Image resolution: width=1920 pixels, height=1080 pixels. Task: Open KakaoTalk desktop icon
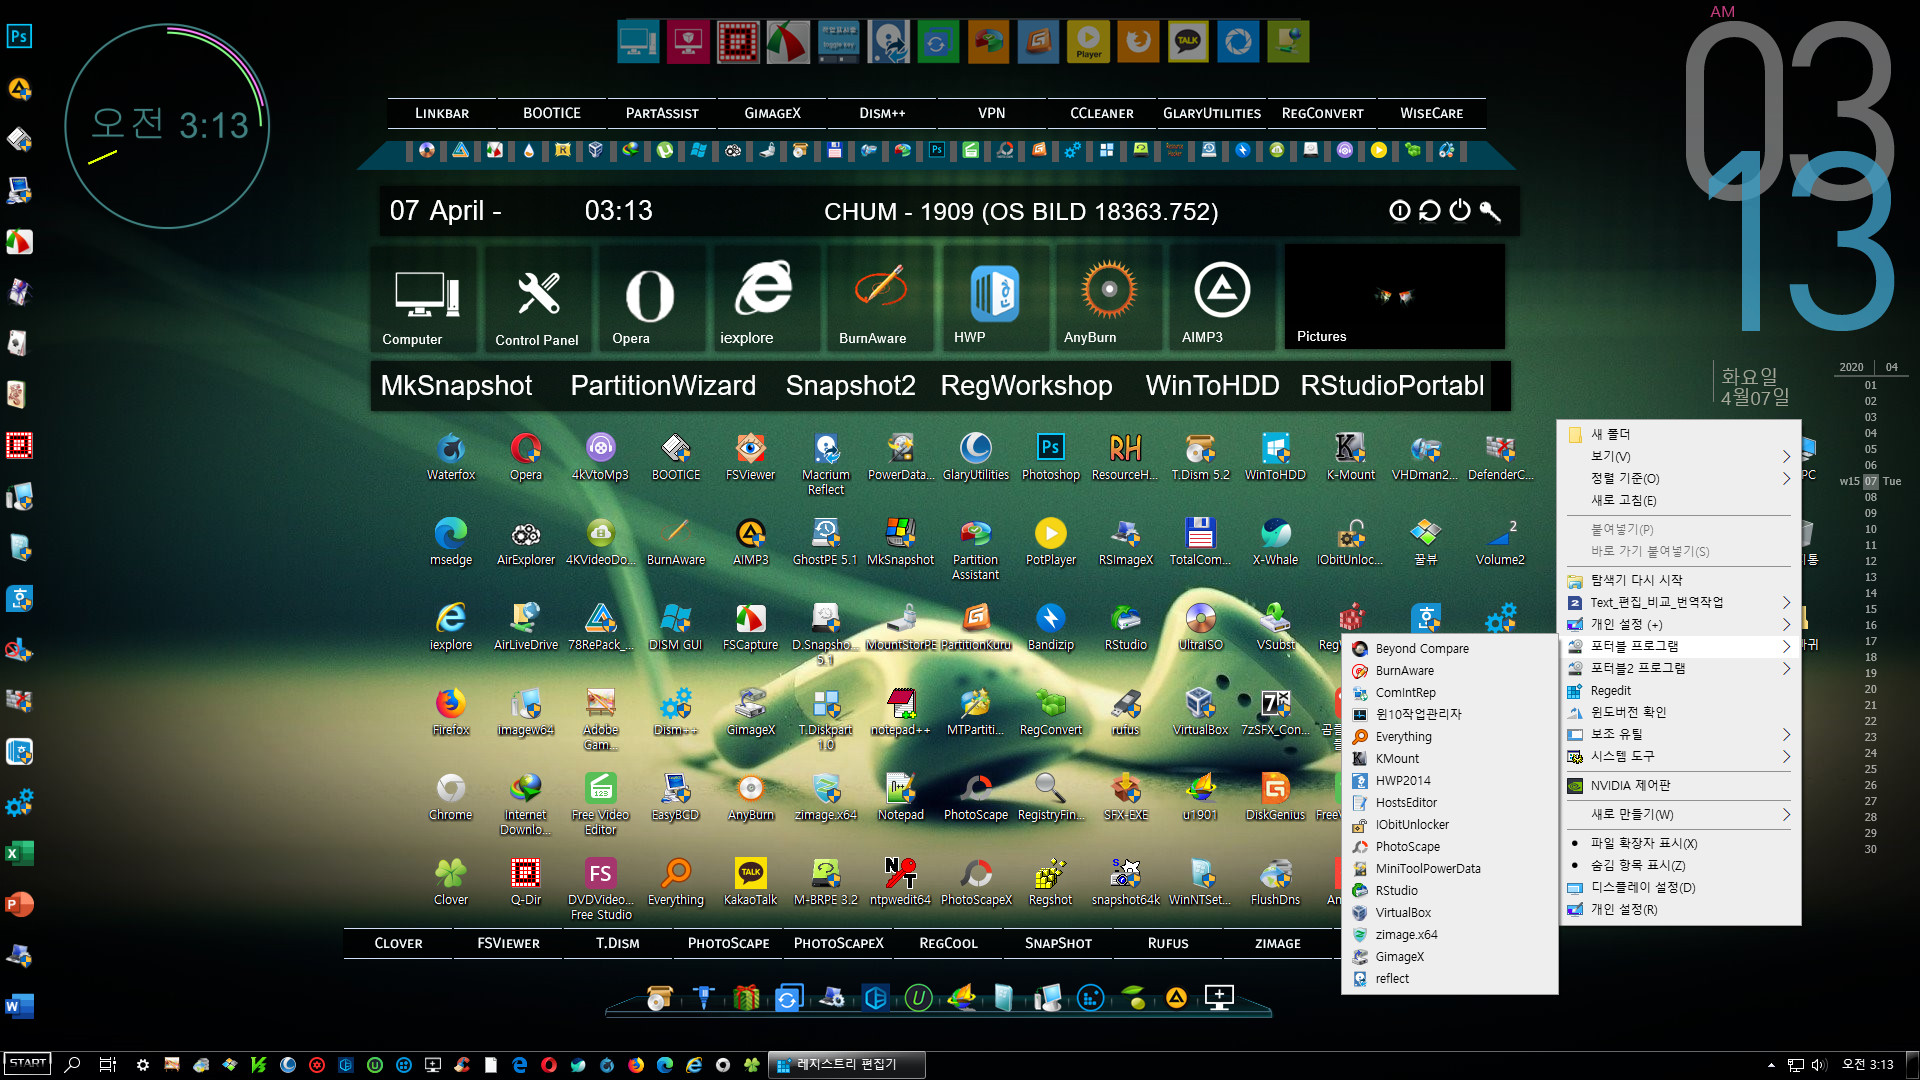[x=750, y=882]
